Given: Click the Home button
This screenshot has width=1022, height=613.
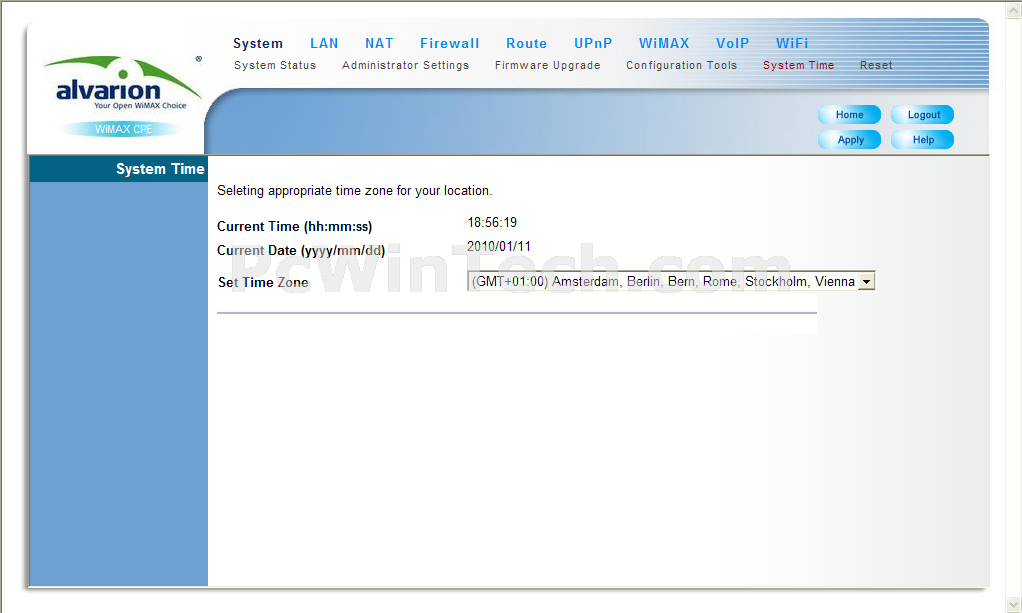Looking at the screenshot, I should [x=849, y=115].
